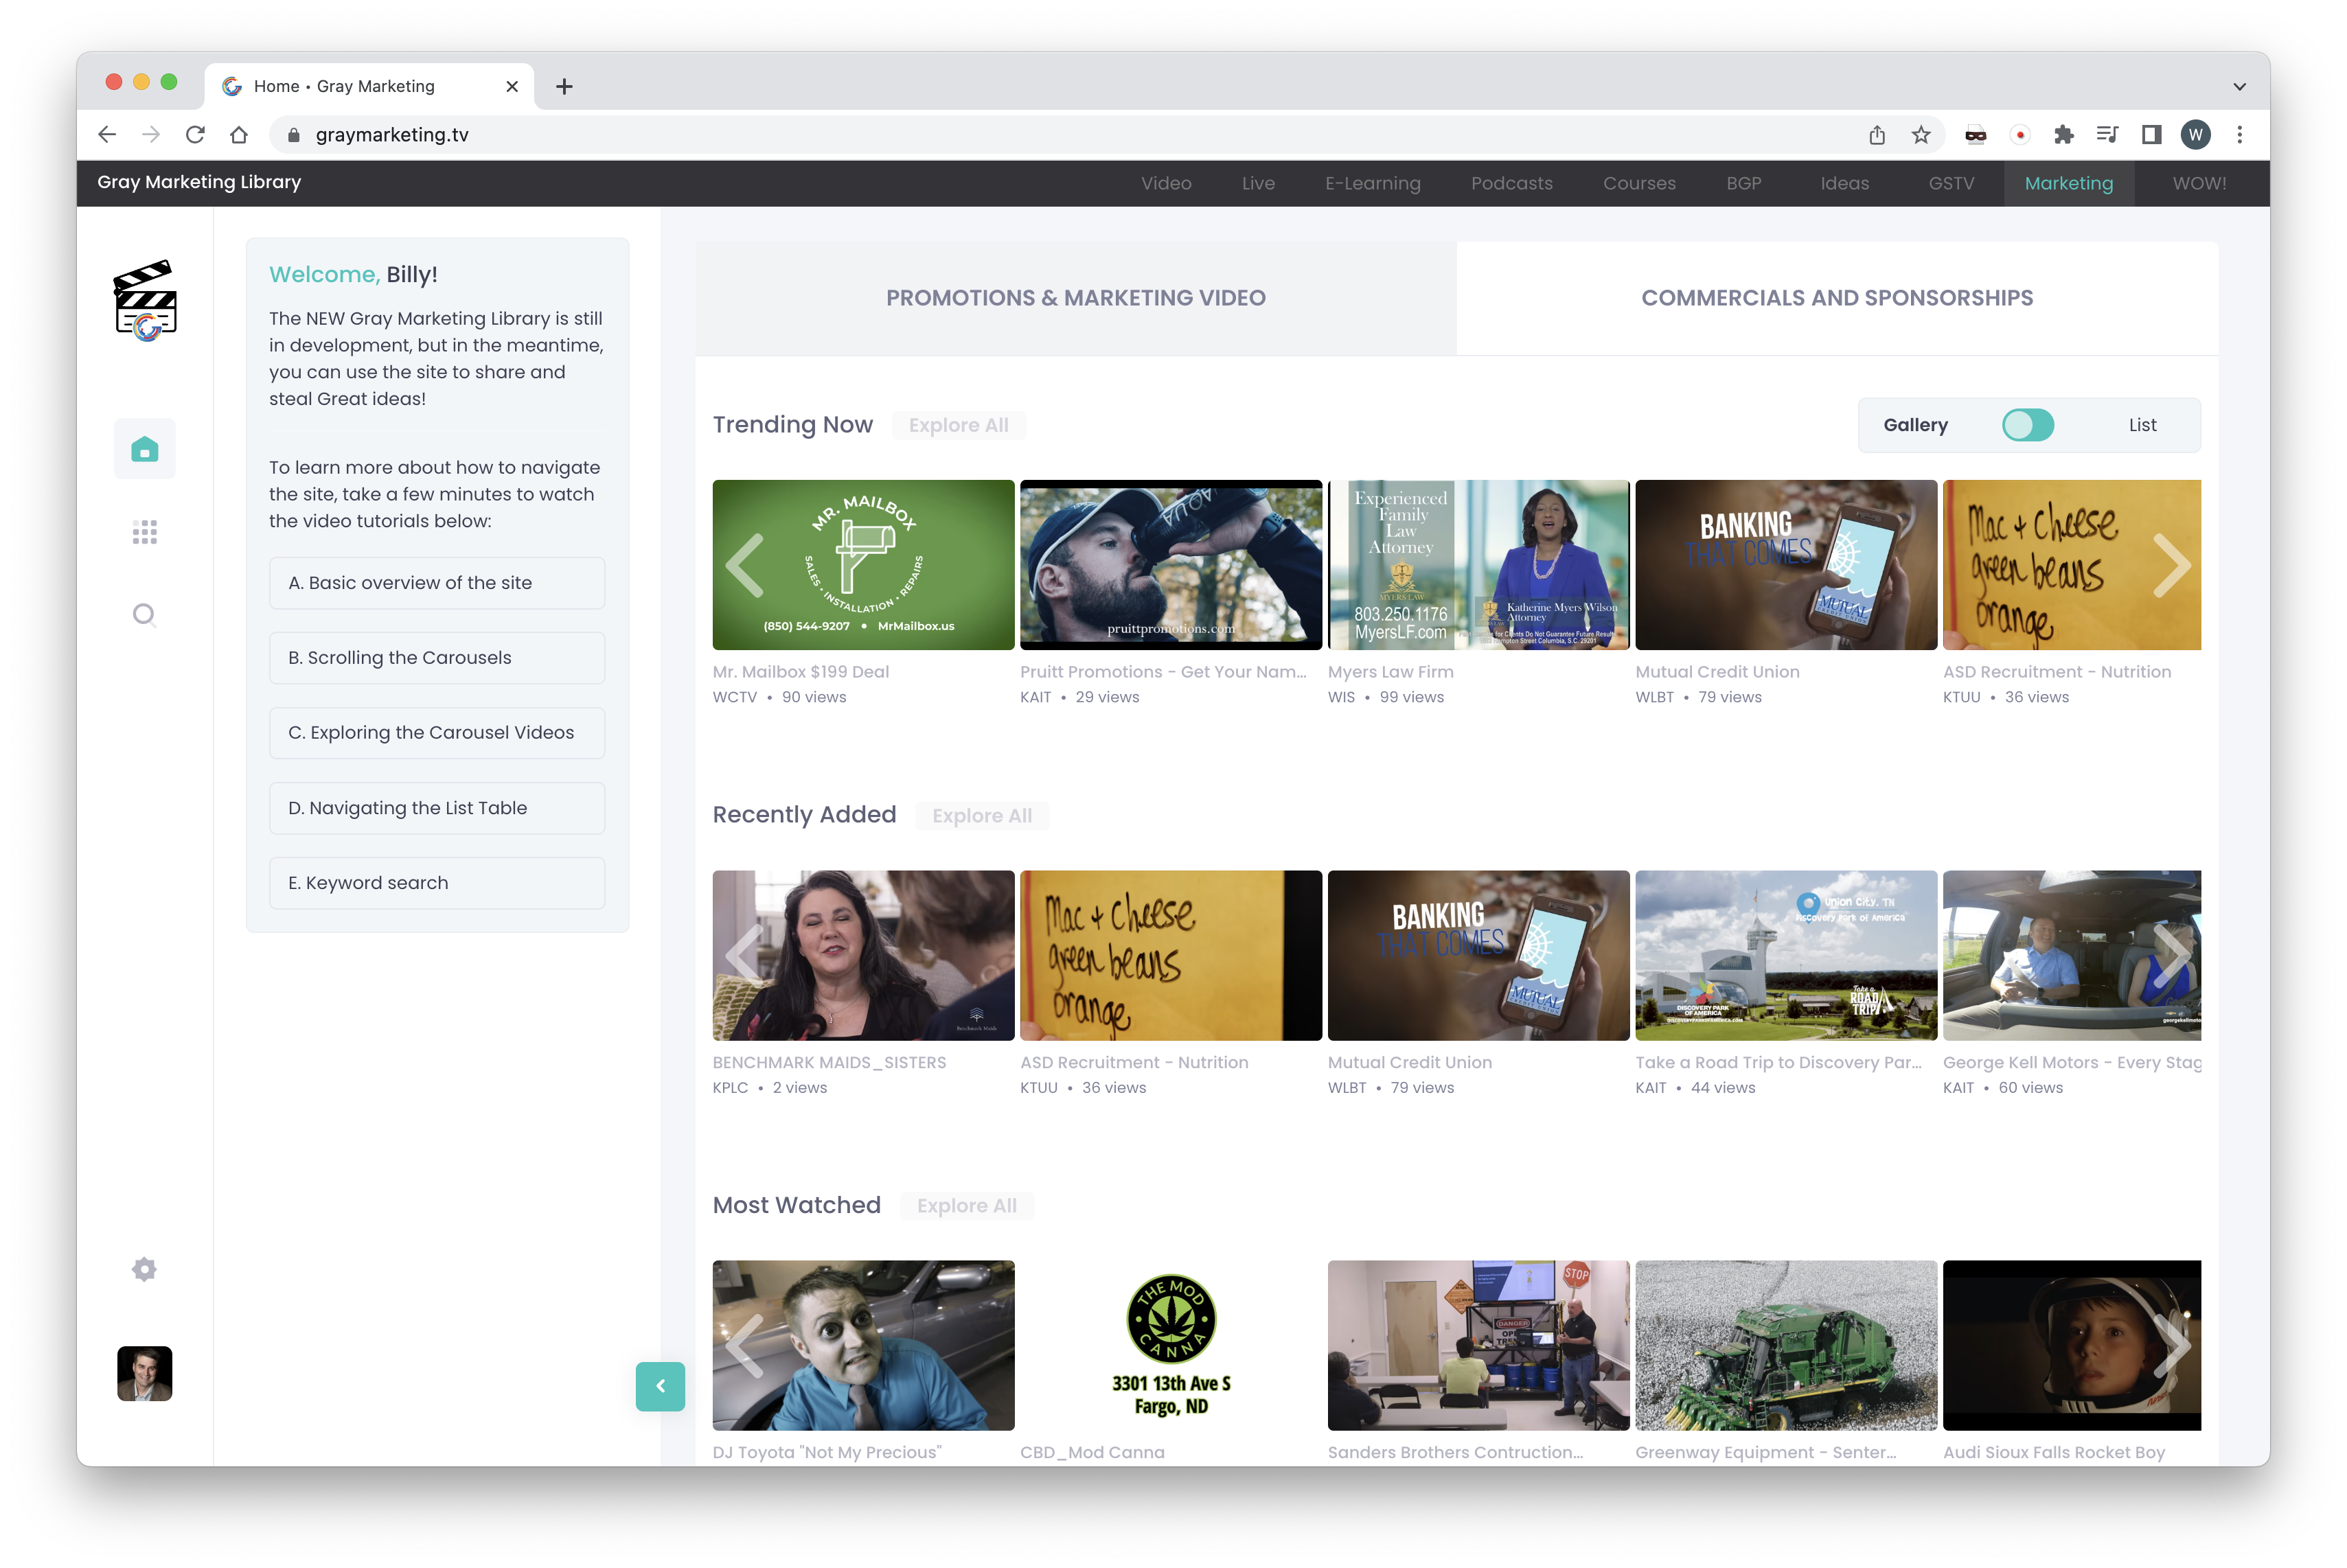
Task: Open the settings gear in sidebar
Action: pyautogui.click(x=145, y=1269)
